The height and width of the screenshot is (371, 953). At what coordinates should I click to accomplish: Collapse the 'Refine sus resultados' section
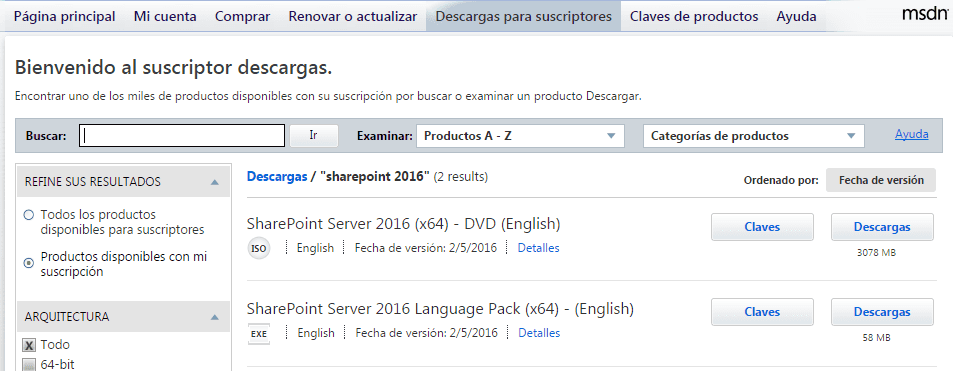click(x=214, y=182)
